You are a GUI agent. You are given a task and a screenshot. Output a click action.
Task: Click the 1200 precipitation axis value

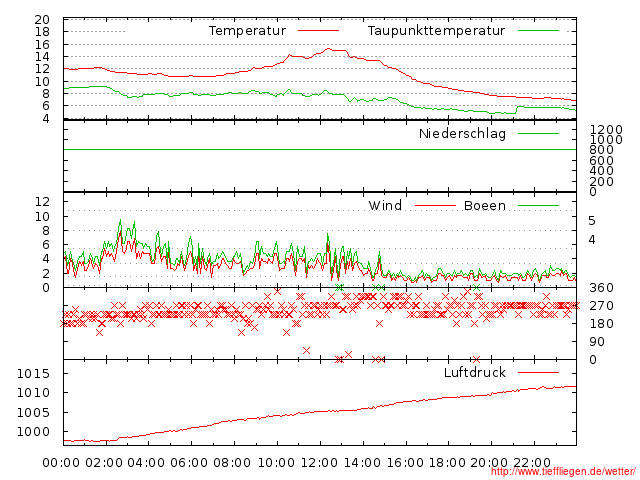tap(606, 130)
